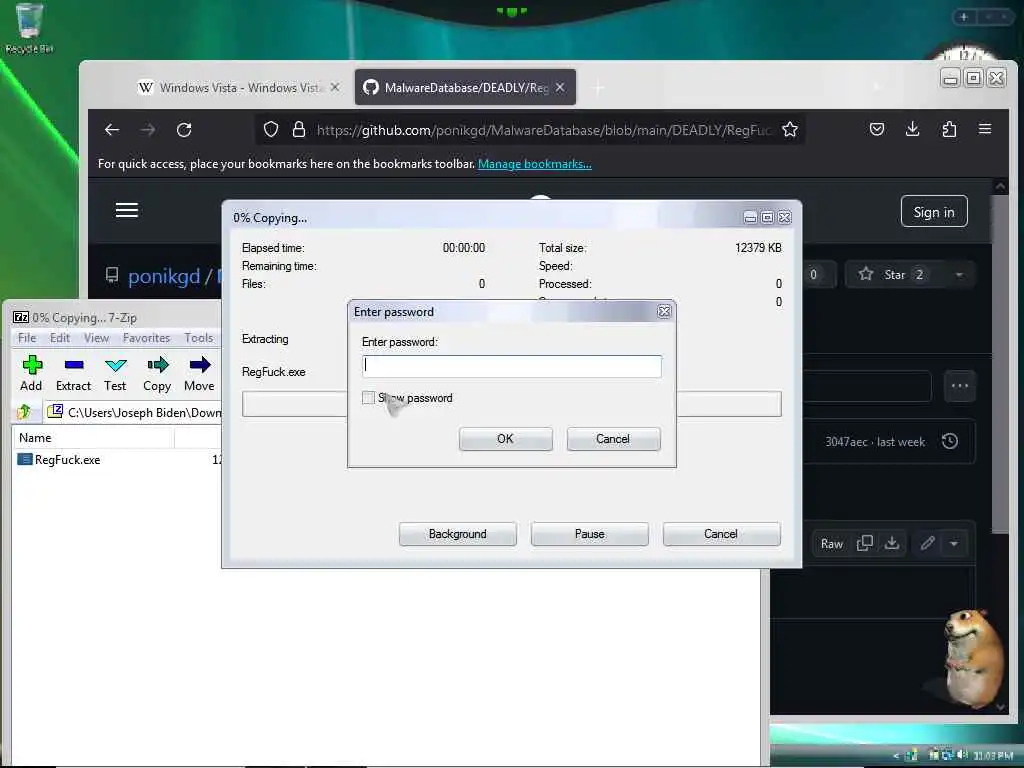Click the 3047aec commit hash

846,442
